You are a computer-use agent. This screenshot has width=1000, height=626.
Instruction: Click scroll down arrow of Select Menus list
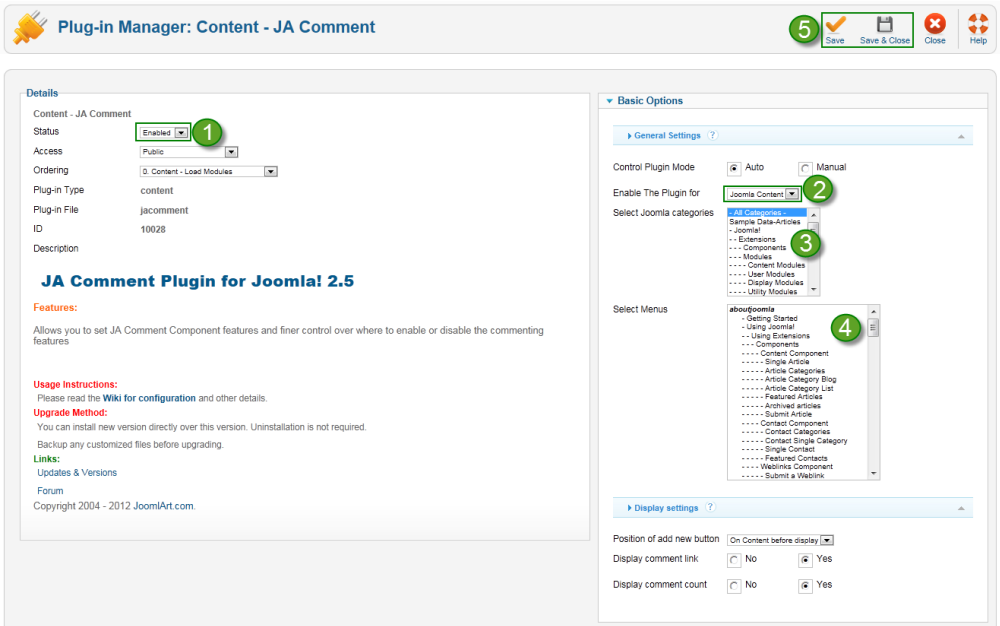click(874, 474)
